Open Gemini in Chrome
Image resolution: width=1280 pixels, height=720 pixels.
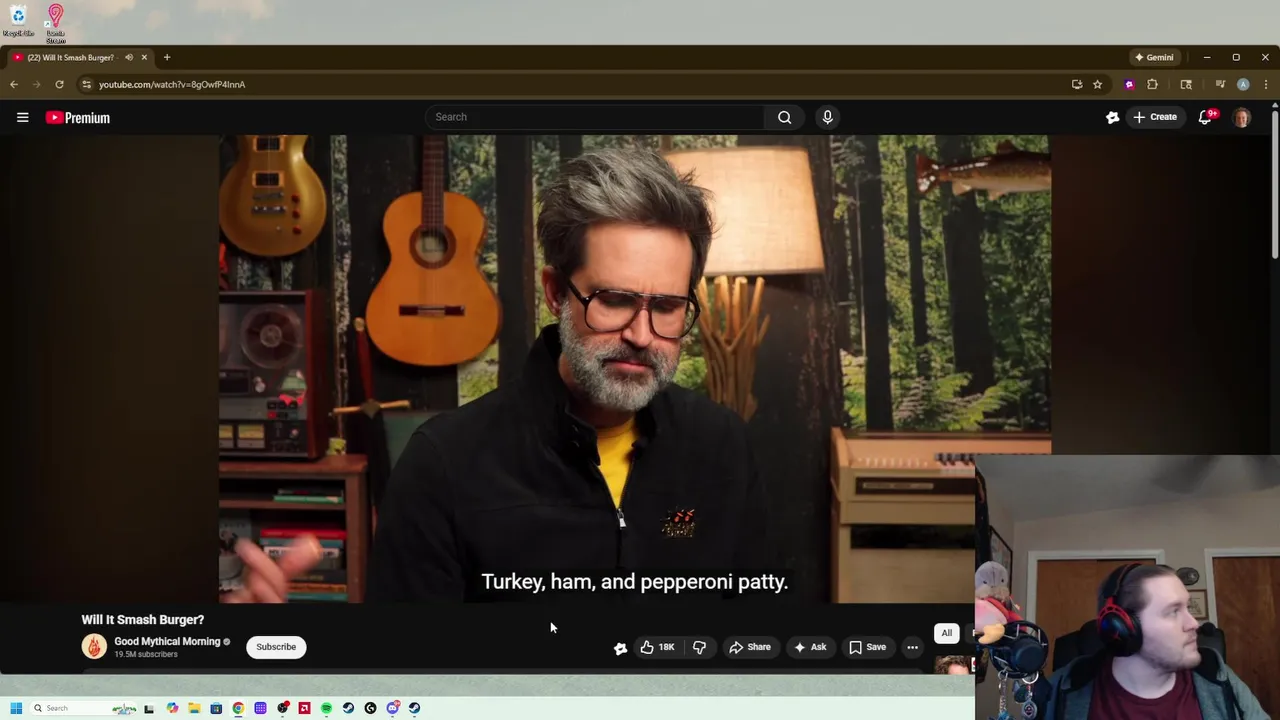pos(1154,57)
